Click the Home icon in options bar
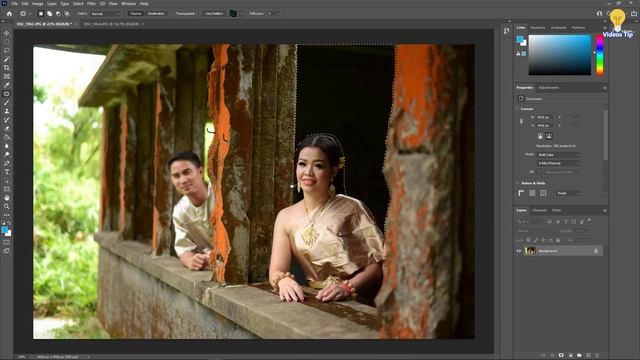Viewport: 640px width, 360px height. tap(9, 13)
